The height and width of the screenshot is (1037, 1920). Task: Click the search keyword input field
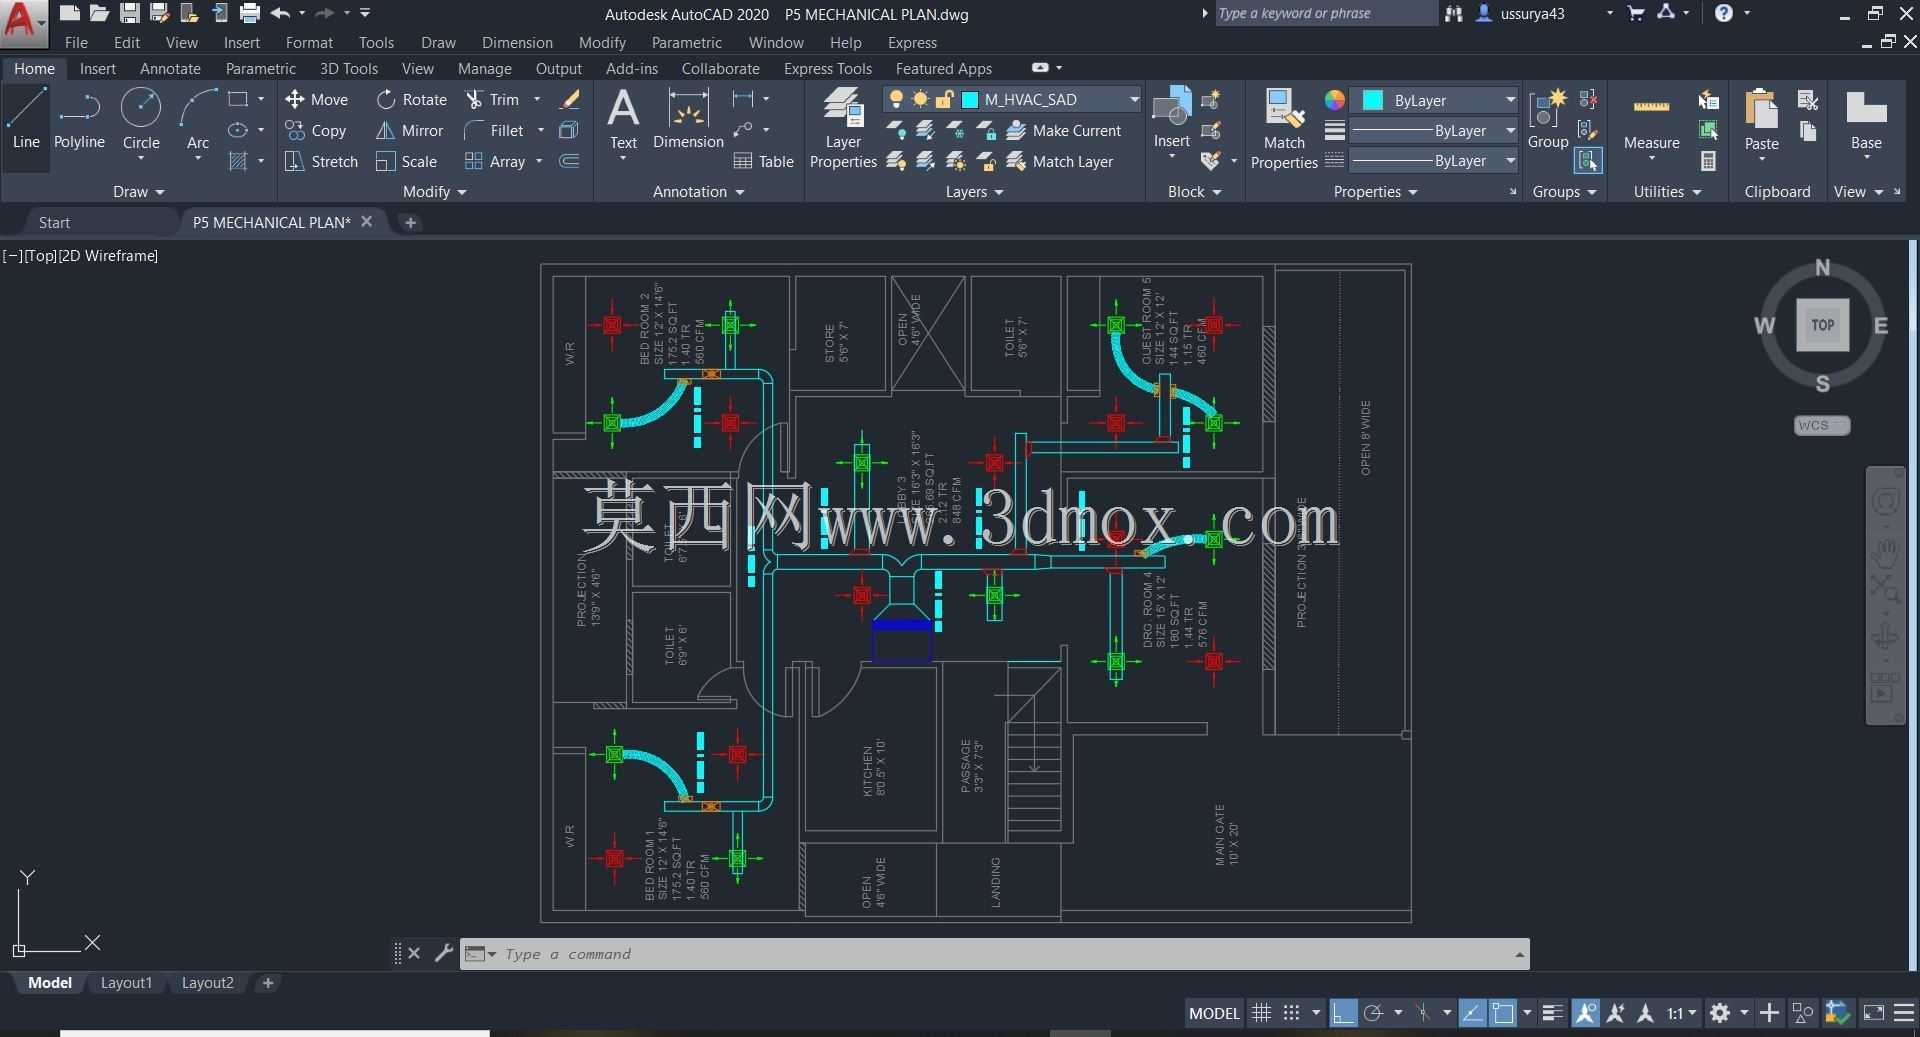1325,13
